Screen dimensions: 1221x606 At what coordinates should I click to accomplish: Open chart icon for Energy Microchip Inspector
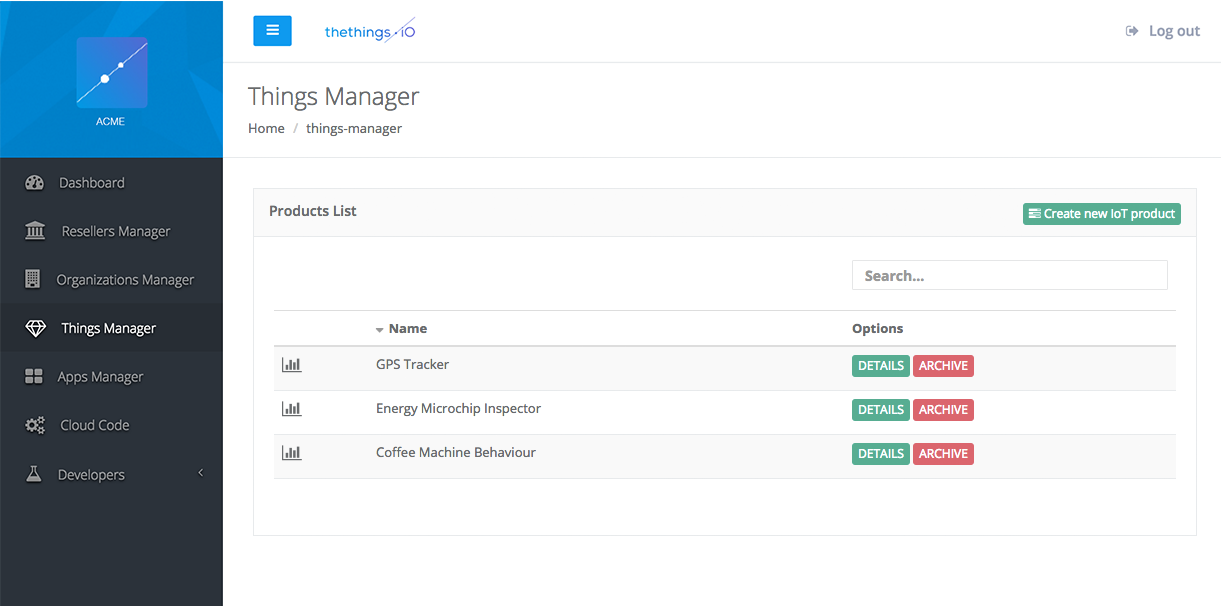(292, 409)
